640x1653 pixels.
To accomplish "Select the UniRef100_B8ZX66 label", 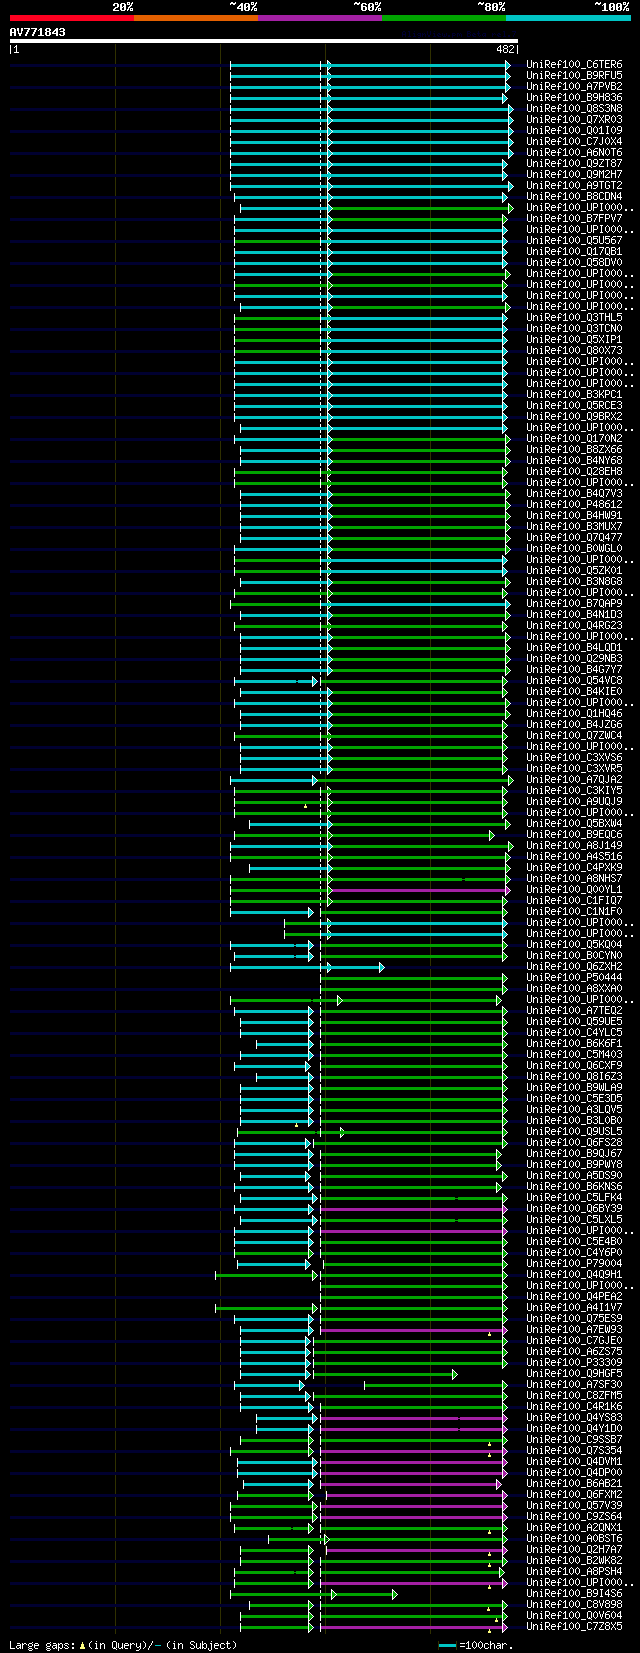I will (574, 450).
